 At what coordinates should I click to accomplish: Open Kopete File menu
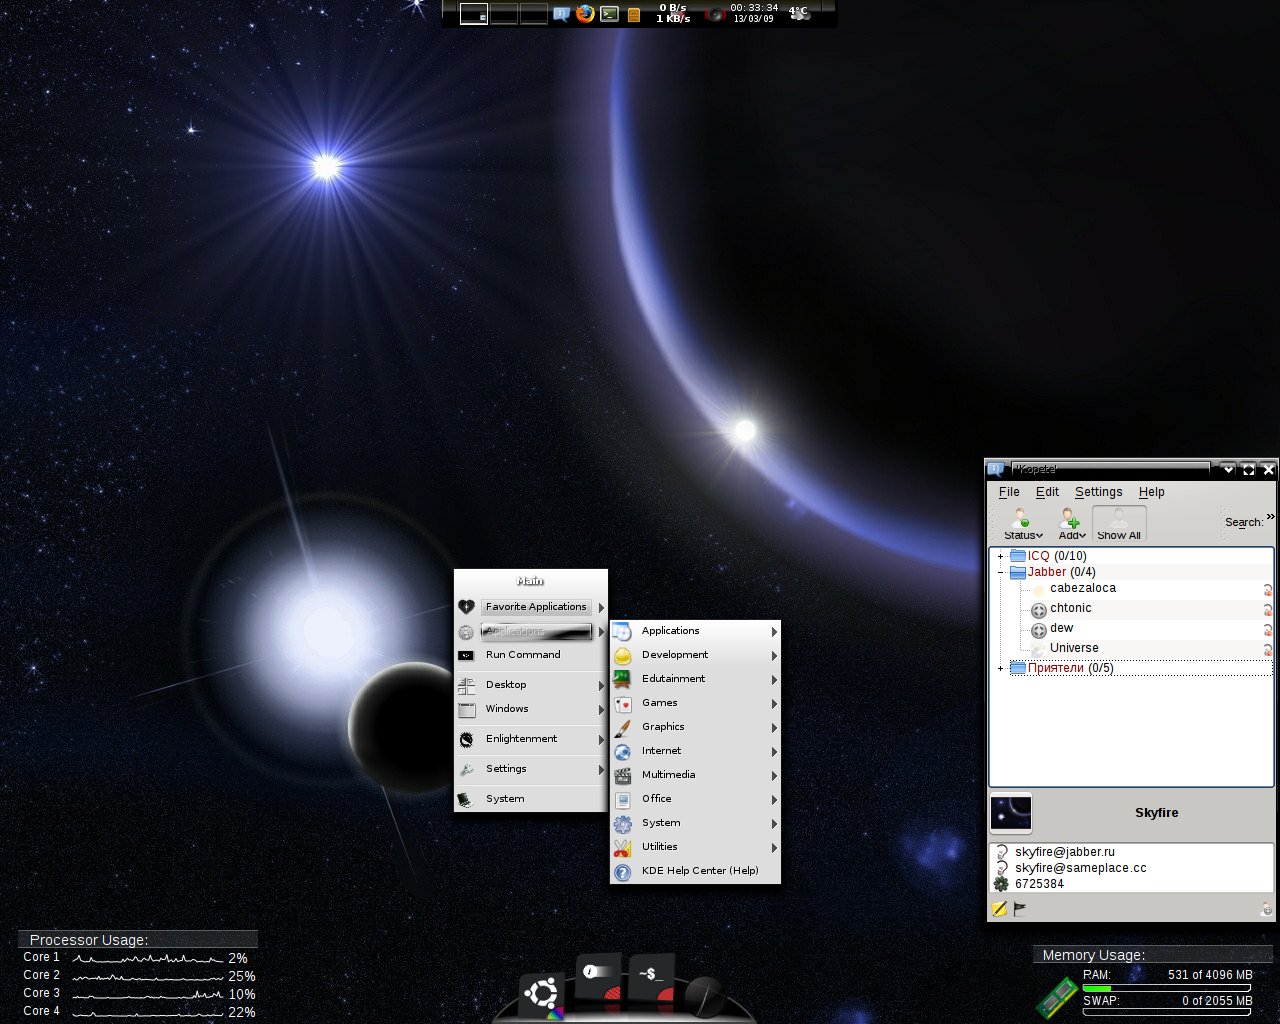[x=1009, y=492]
